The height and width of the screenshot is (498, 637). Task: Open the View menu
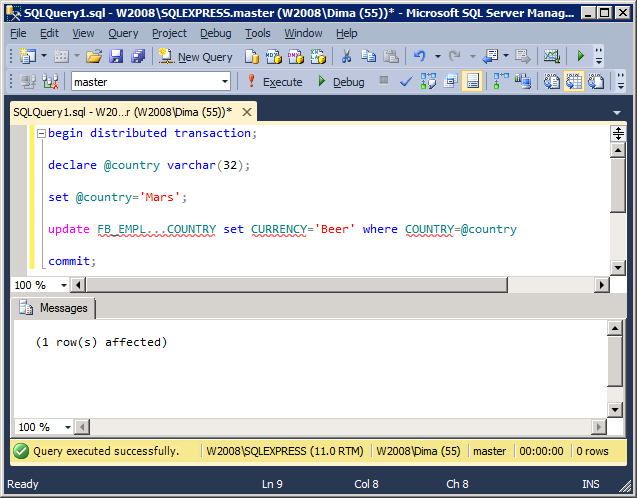point(83,33)
